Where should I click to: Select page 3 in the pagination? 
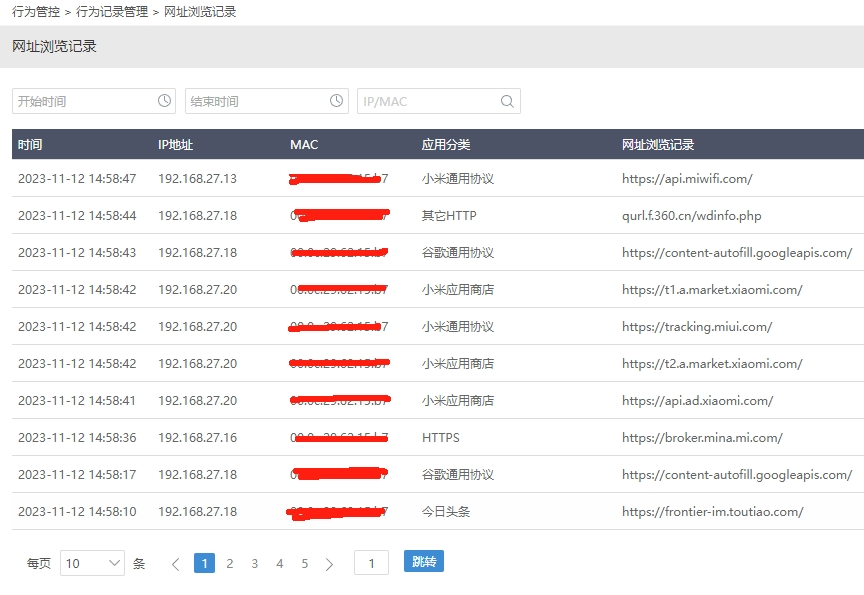pyautogui.click(x=255, y=563)
